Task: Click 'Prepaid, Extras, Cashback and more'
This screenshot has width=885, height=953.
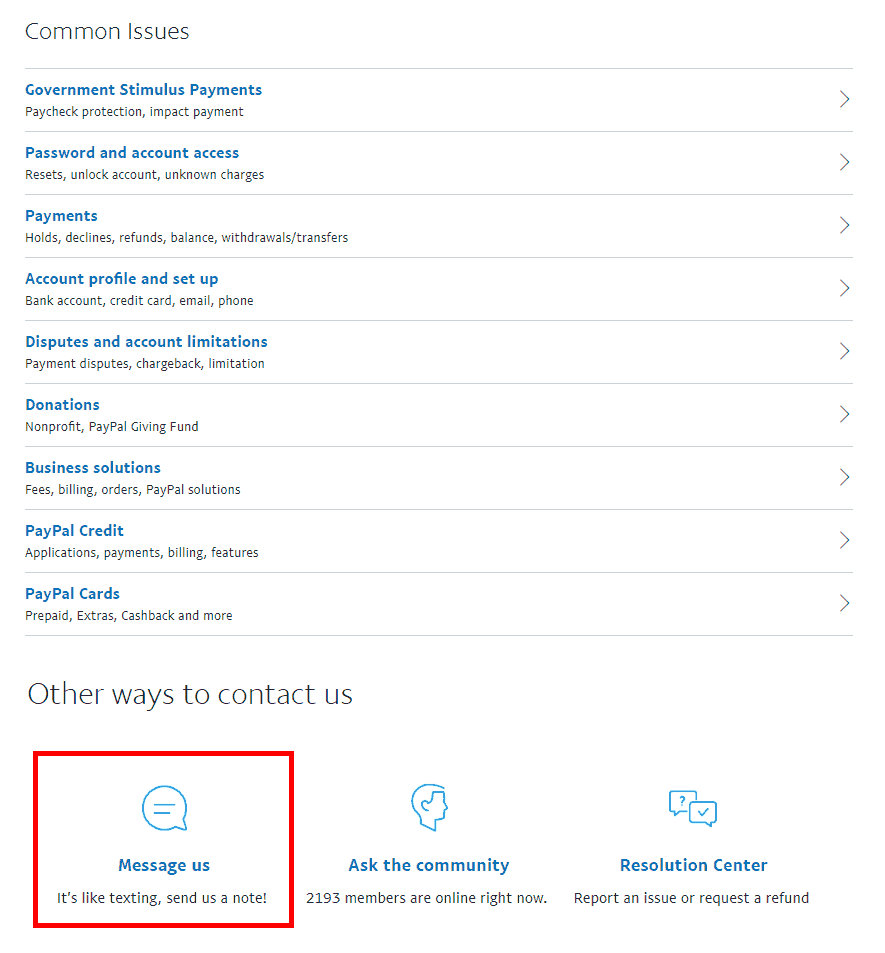Action: 129,616
